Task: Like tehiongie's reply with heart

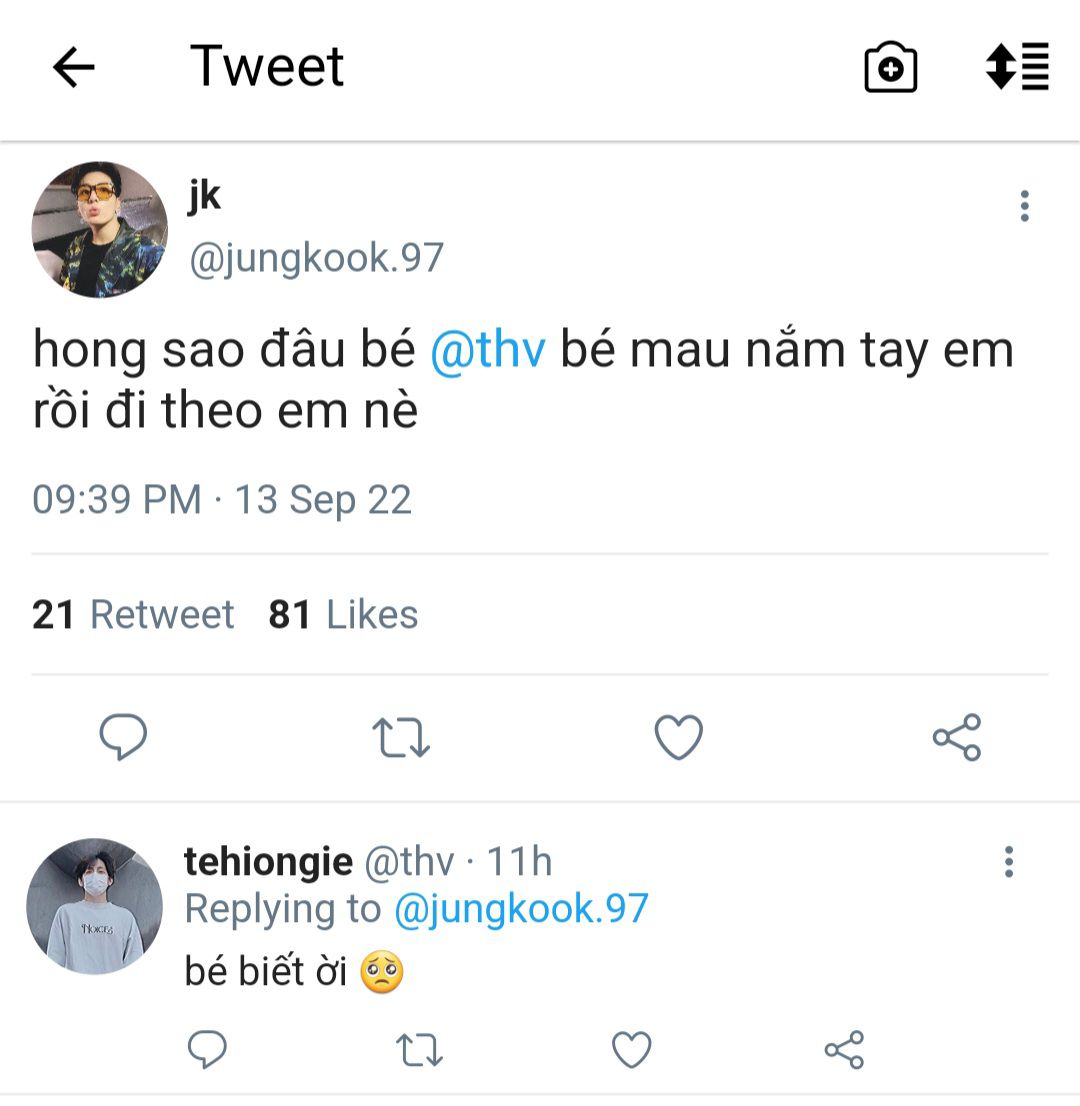Action: pyautogui.click(x=632, y=1050)
